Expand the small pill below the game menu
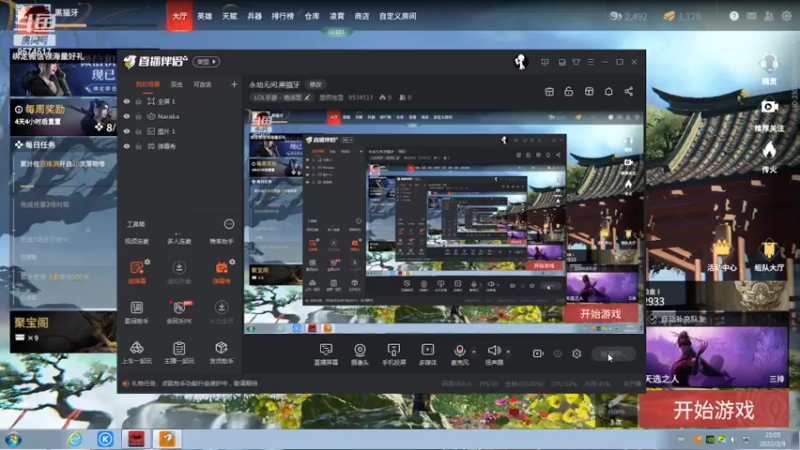 pyautogui.click(x=336, y=32)
